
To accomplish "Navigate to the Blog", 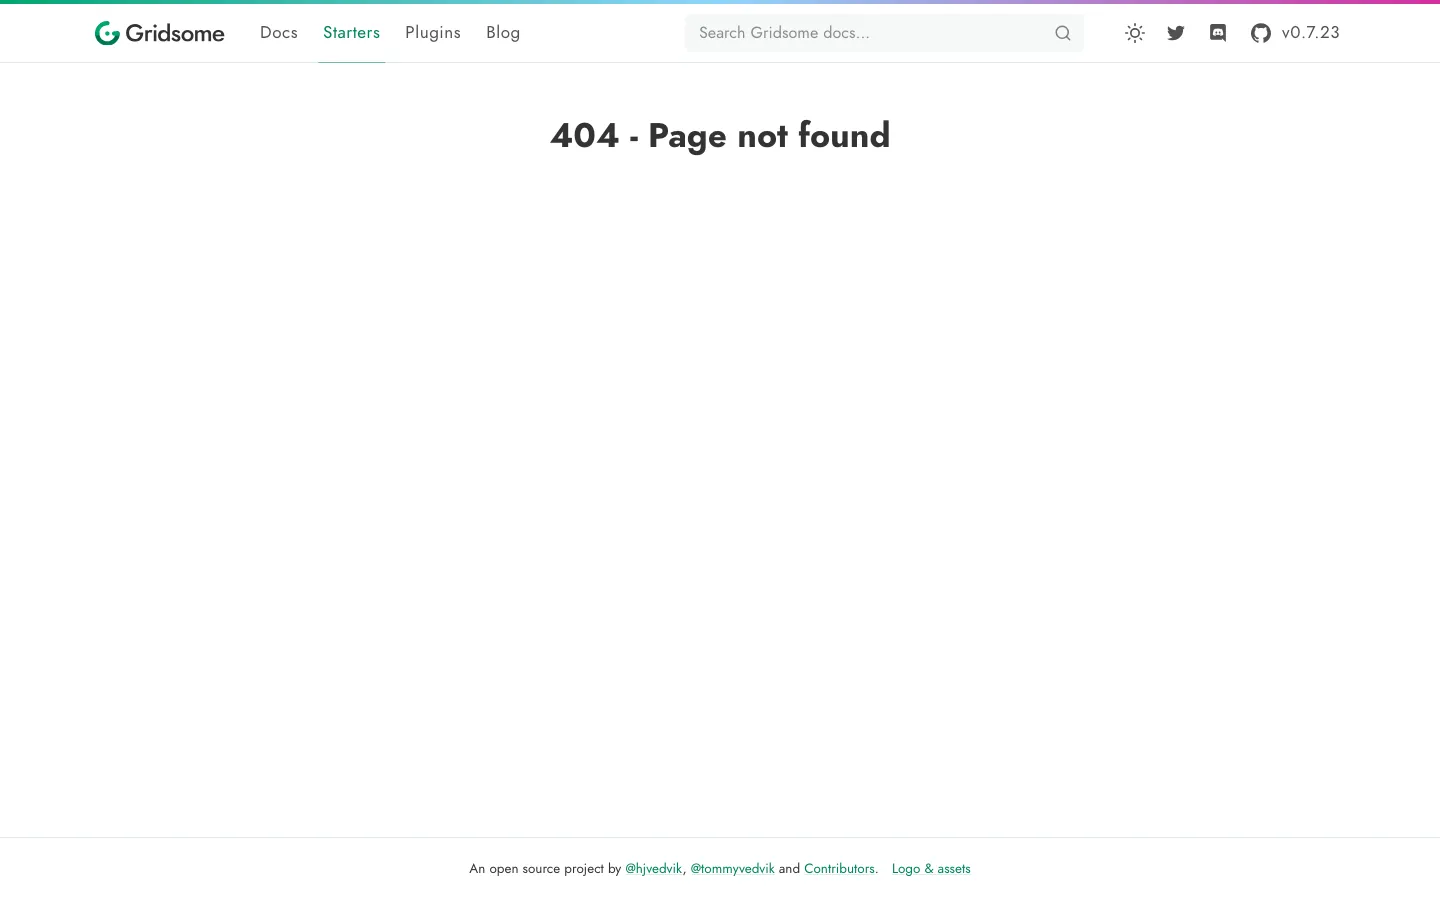I will pyautogui.click(x=503, y=33).
